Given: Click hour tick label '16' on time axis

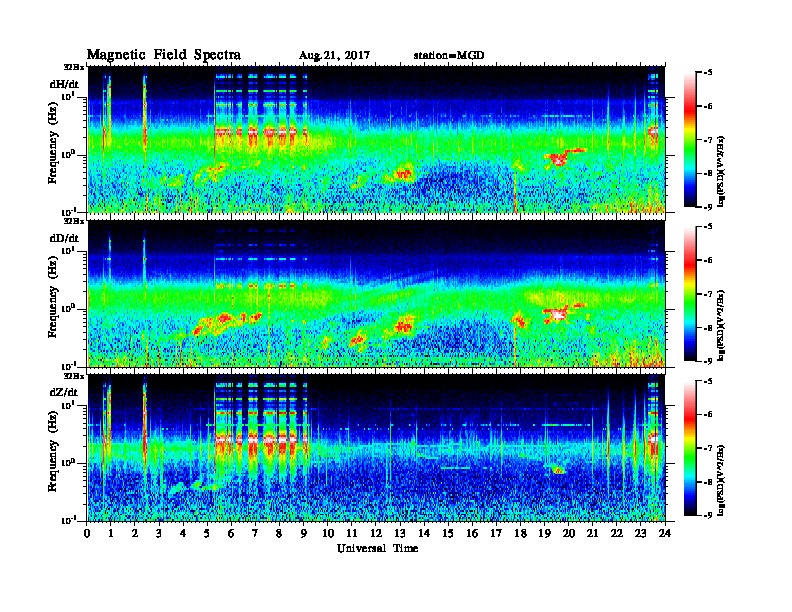Looking at the screenshot, I should pos(472,533).
